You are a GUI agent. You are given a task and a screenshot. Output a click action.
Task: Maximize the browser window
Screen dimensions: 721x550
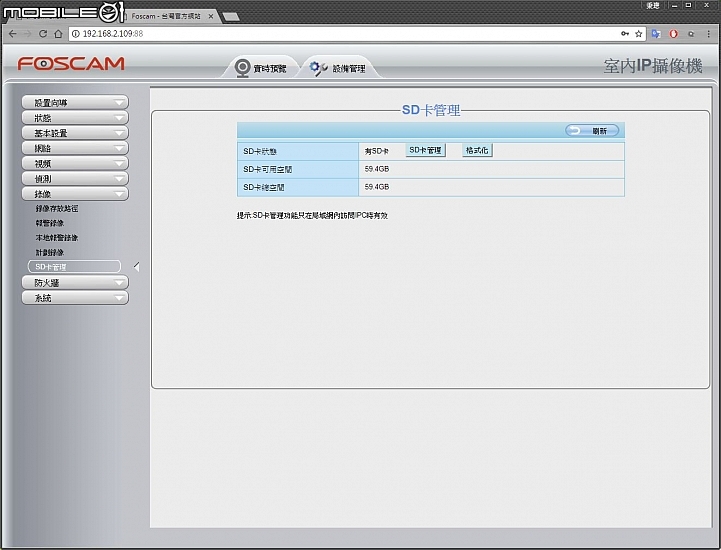[x=688, y=6]
